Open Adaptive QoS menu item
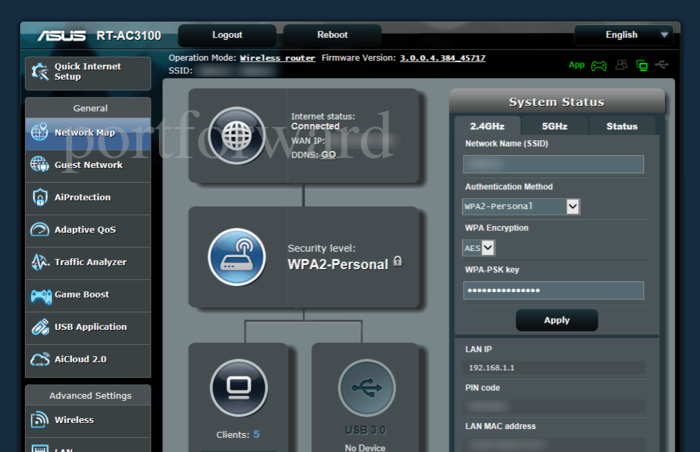This screenshot has height=452, width=700. [x=88, y=230]
